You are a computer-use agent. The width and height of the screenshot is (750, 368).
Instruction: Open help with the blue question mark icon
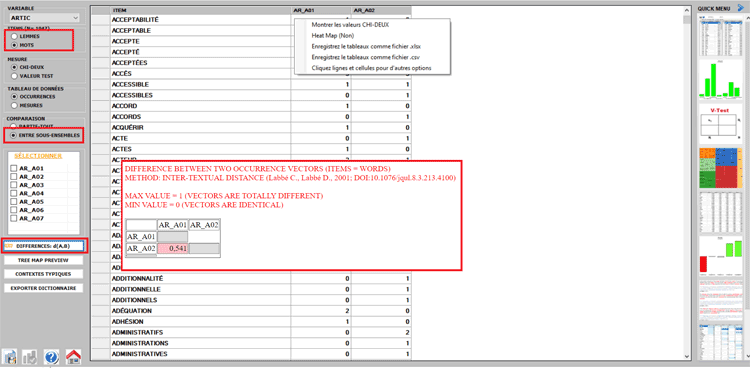click(52, 357)
